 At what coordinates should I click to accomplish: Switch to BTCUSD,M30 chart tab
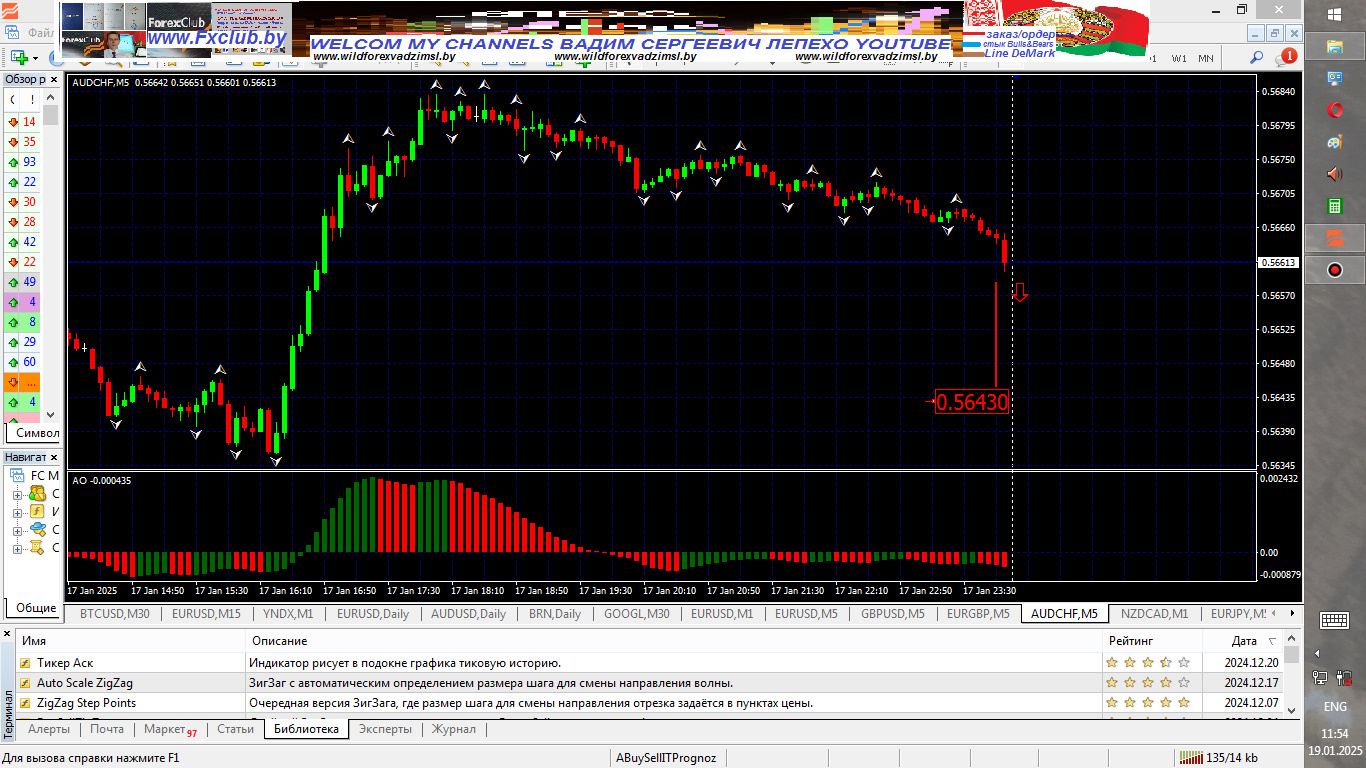coord(114,614)
